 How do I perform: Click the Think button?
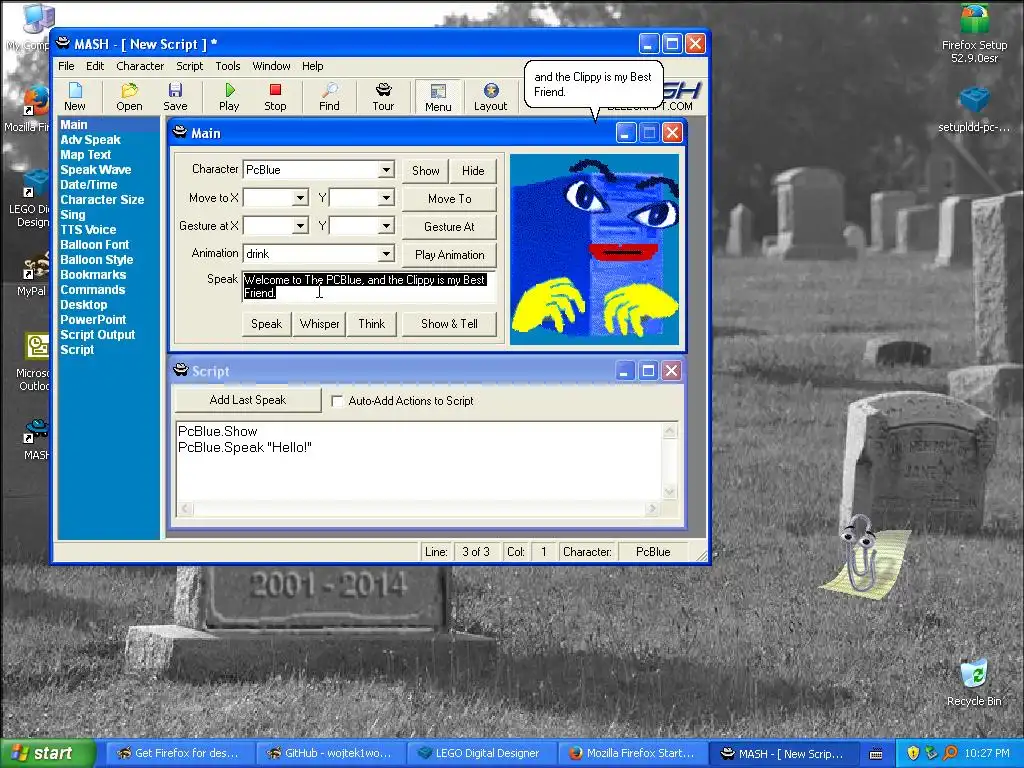[372, 324]
